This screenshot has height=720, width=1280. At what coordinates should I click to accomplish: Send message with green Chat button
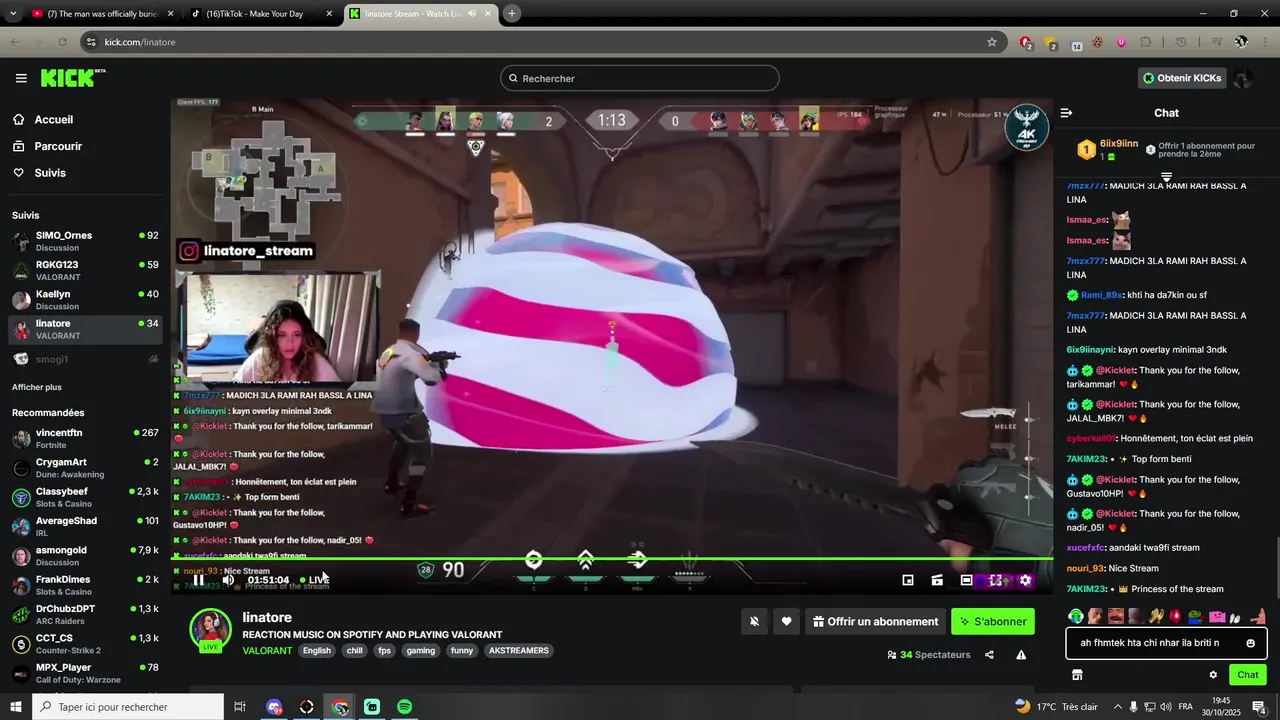point(1248,675)
